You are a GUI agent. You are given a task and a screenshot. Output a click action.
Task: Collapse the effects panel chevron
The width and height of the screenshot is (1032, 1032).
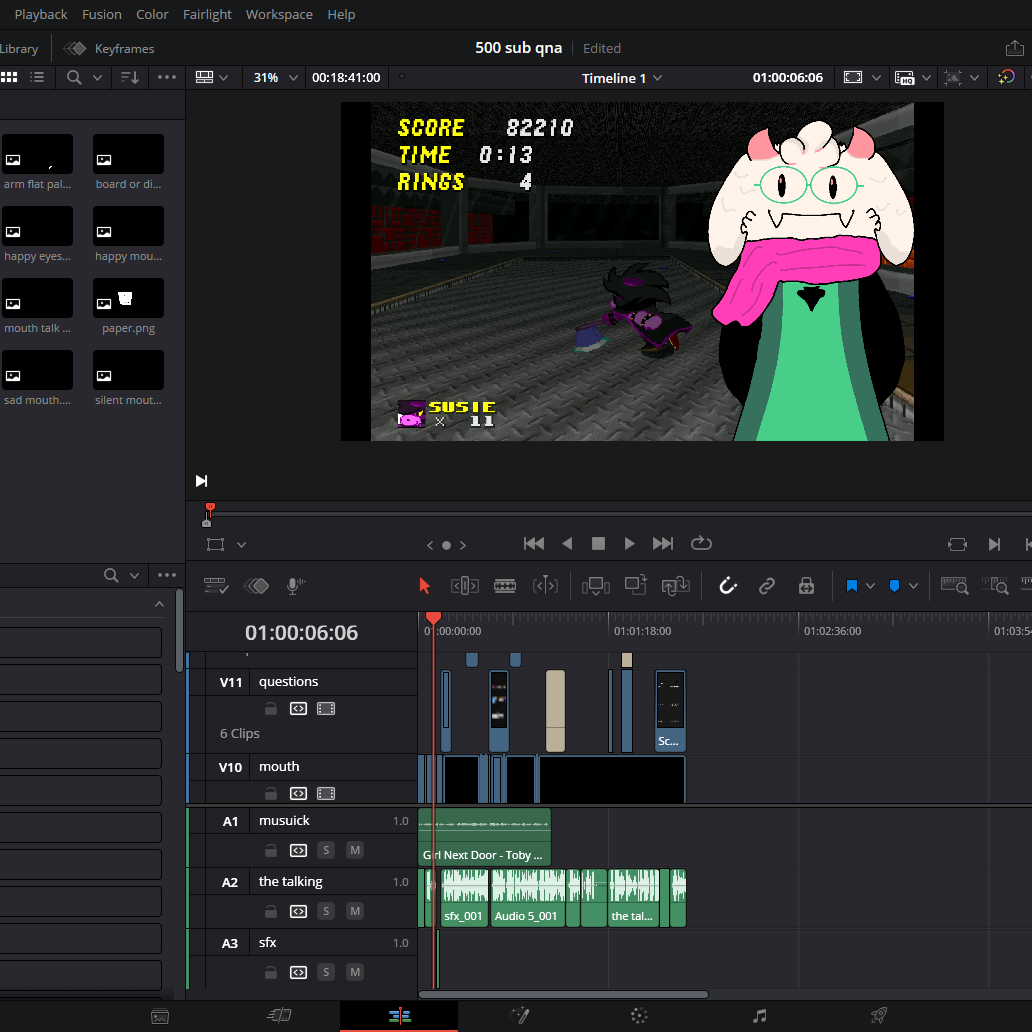pyautogui.click(x=159, y=604)
